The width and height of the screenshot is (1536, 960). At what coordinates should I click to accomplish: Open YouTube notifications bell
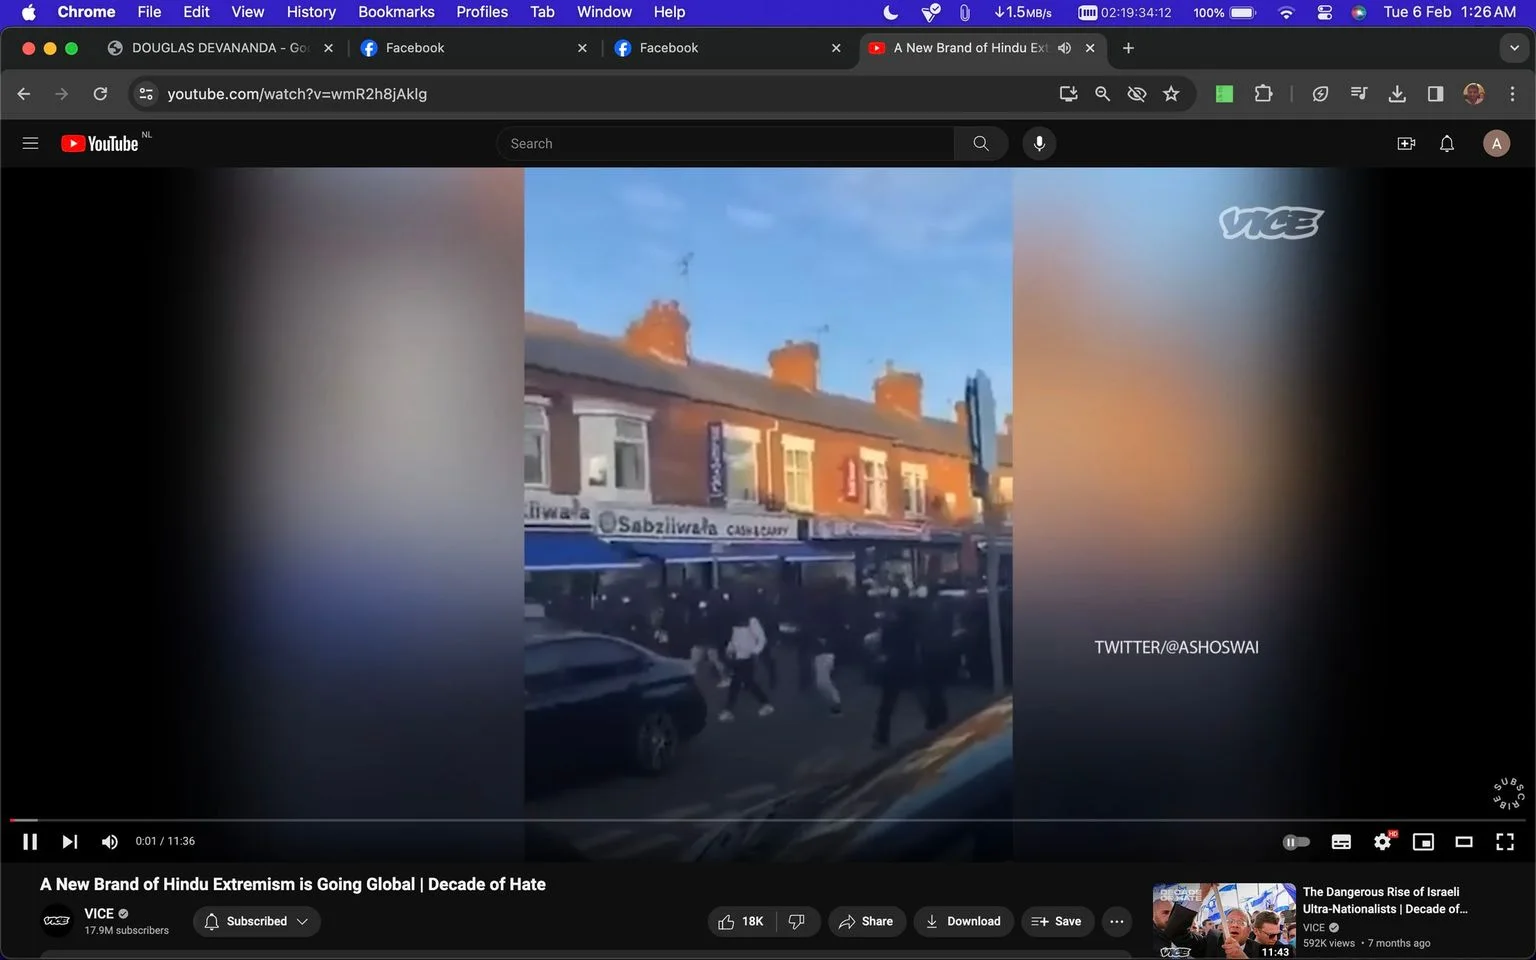coord(1447,143)
